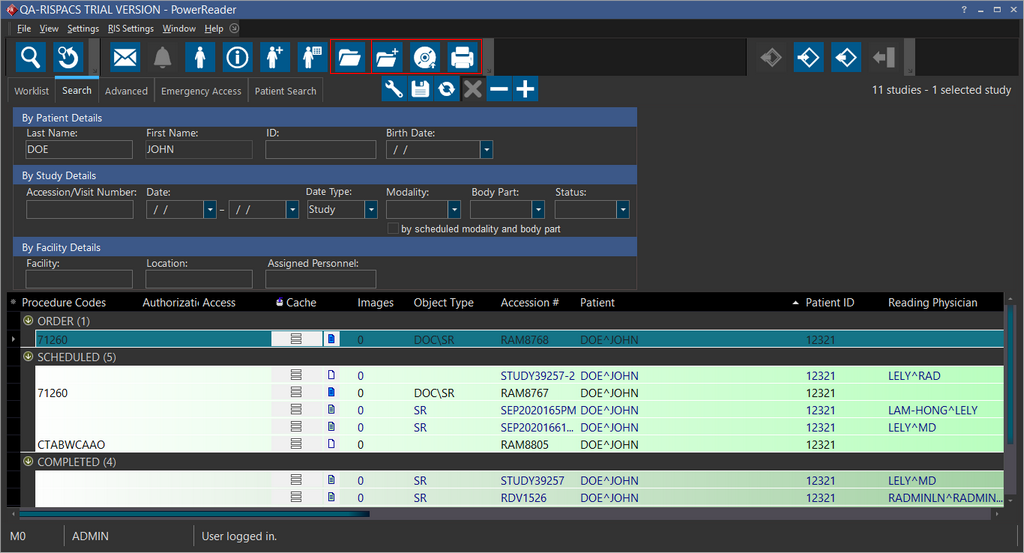
Task: Click the floppy disk save icon
Action: click(420, 89)
